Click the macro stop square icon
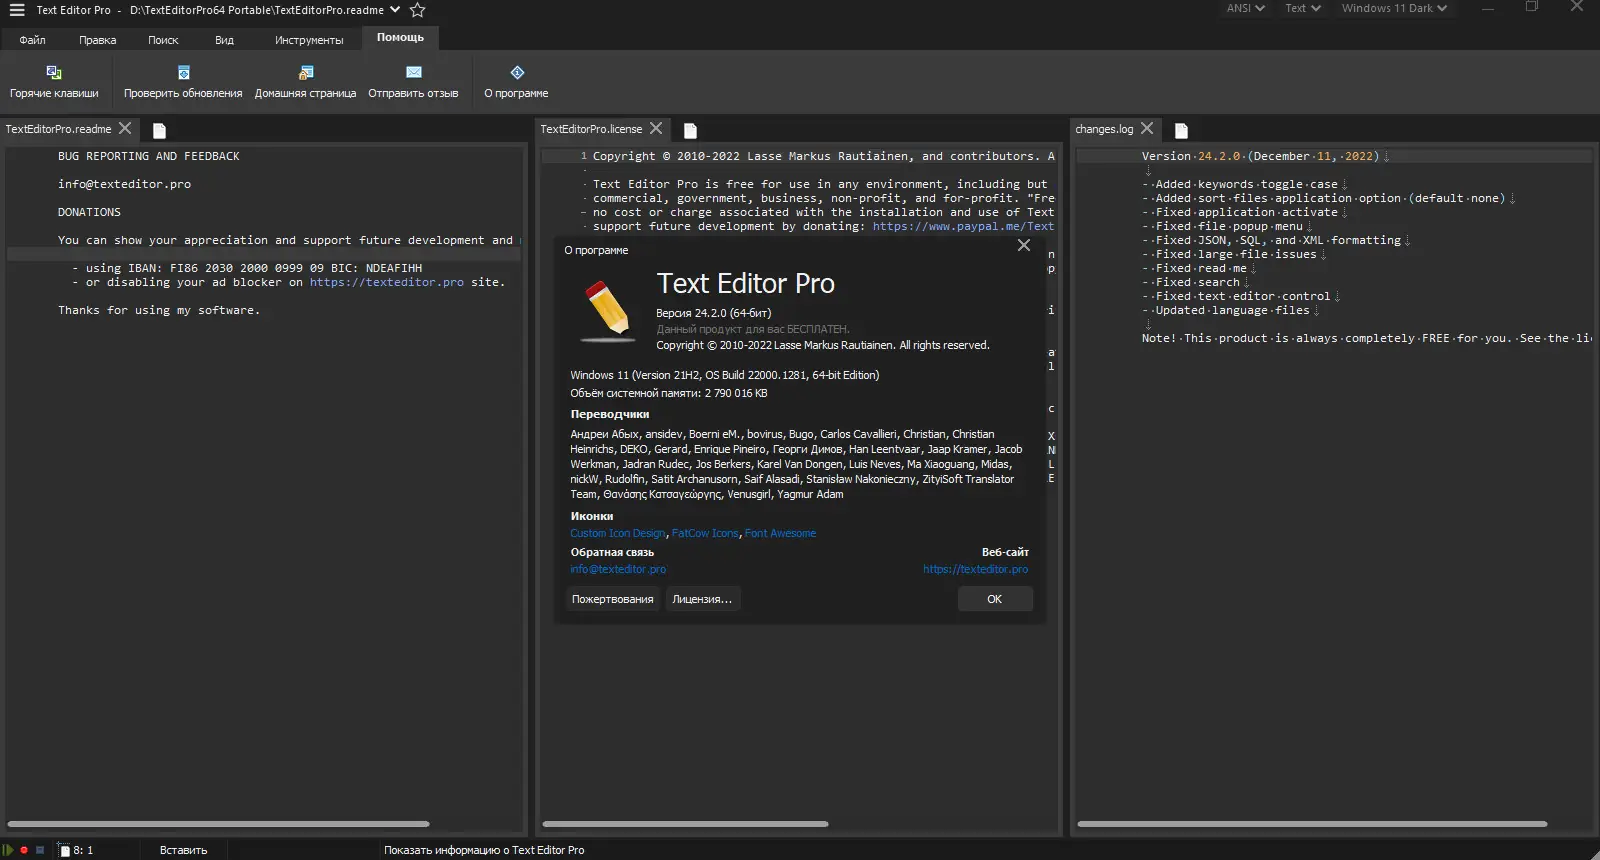 [x=40, y=850]
